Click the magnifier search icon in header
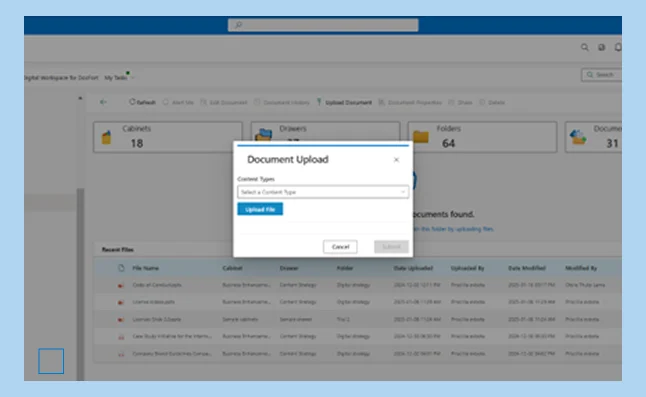This screenshot has width=646, height=397. tap(585, 47)
